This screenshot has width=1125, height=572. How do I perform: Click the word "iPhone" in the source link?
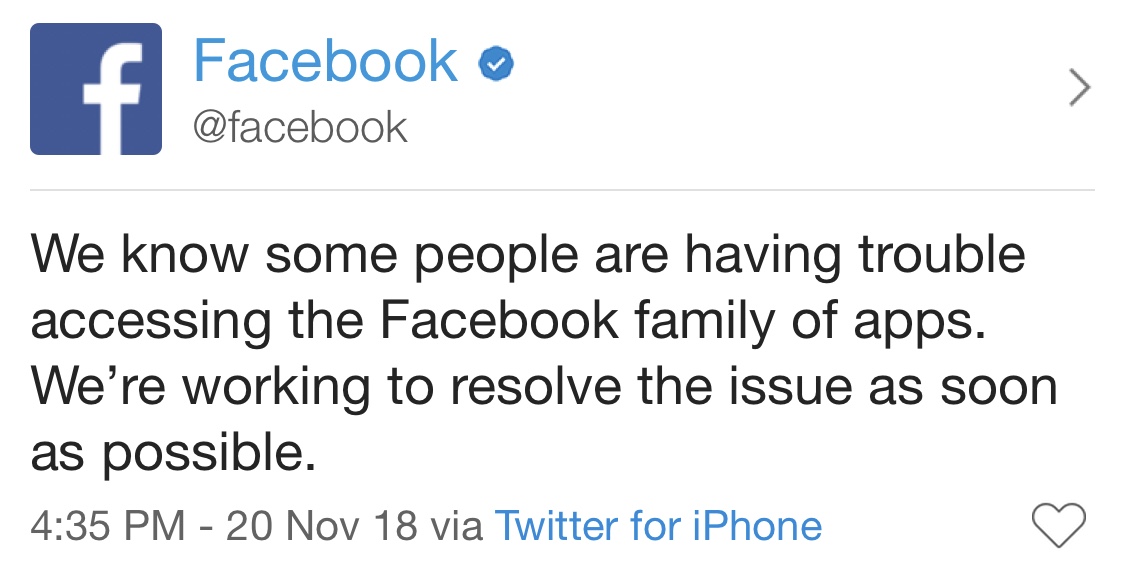[757, 526]
